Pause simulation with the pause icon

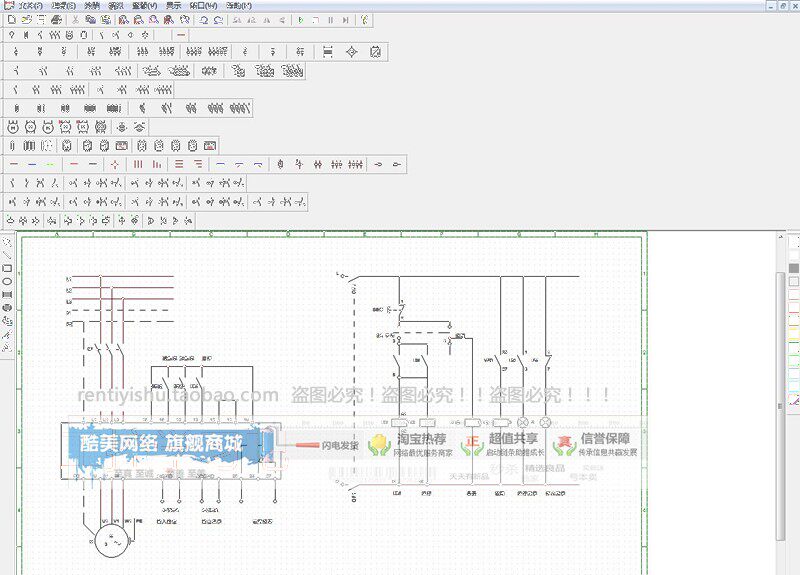pyautogui.click(x=331, y=20)
